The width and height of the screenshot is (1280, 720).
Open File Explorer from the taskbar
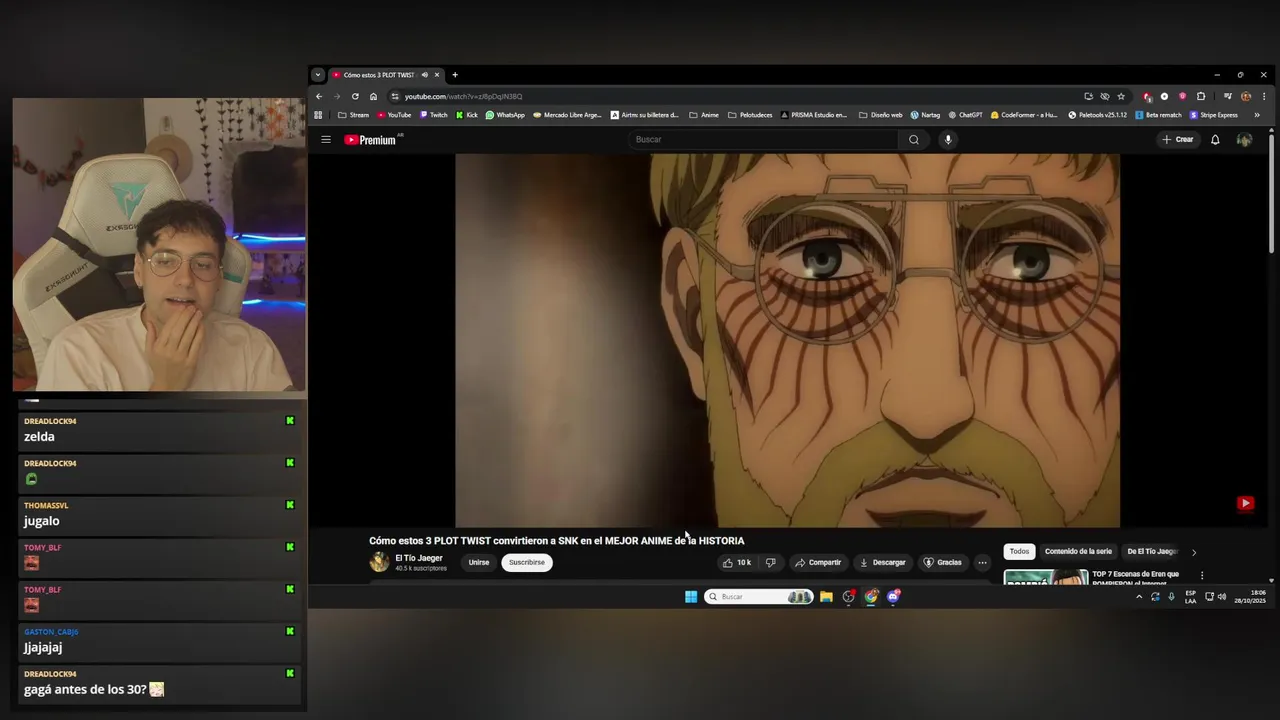click(x=826, y=597)
